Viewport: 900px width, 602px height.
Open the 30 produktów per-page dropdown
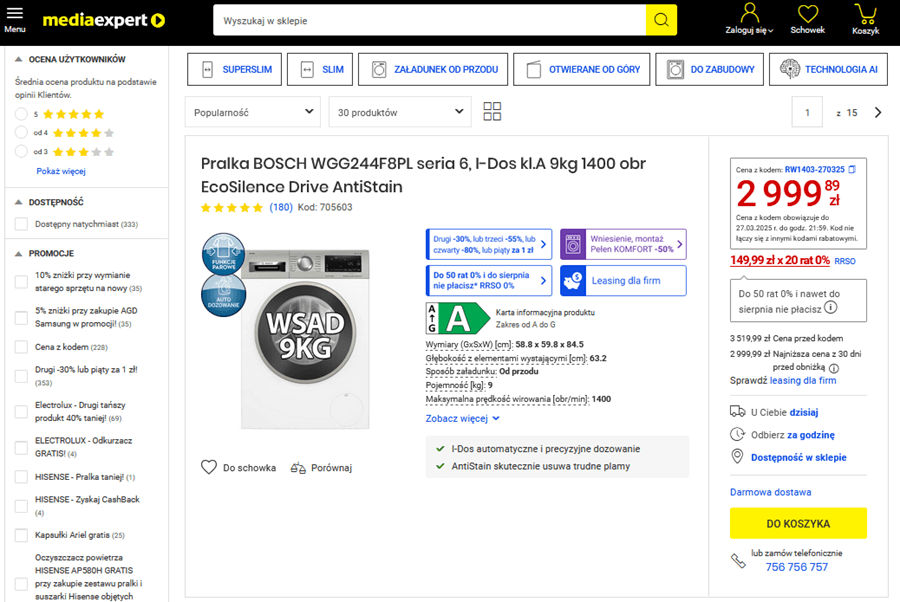click(x=399, y=112)
